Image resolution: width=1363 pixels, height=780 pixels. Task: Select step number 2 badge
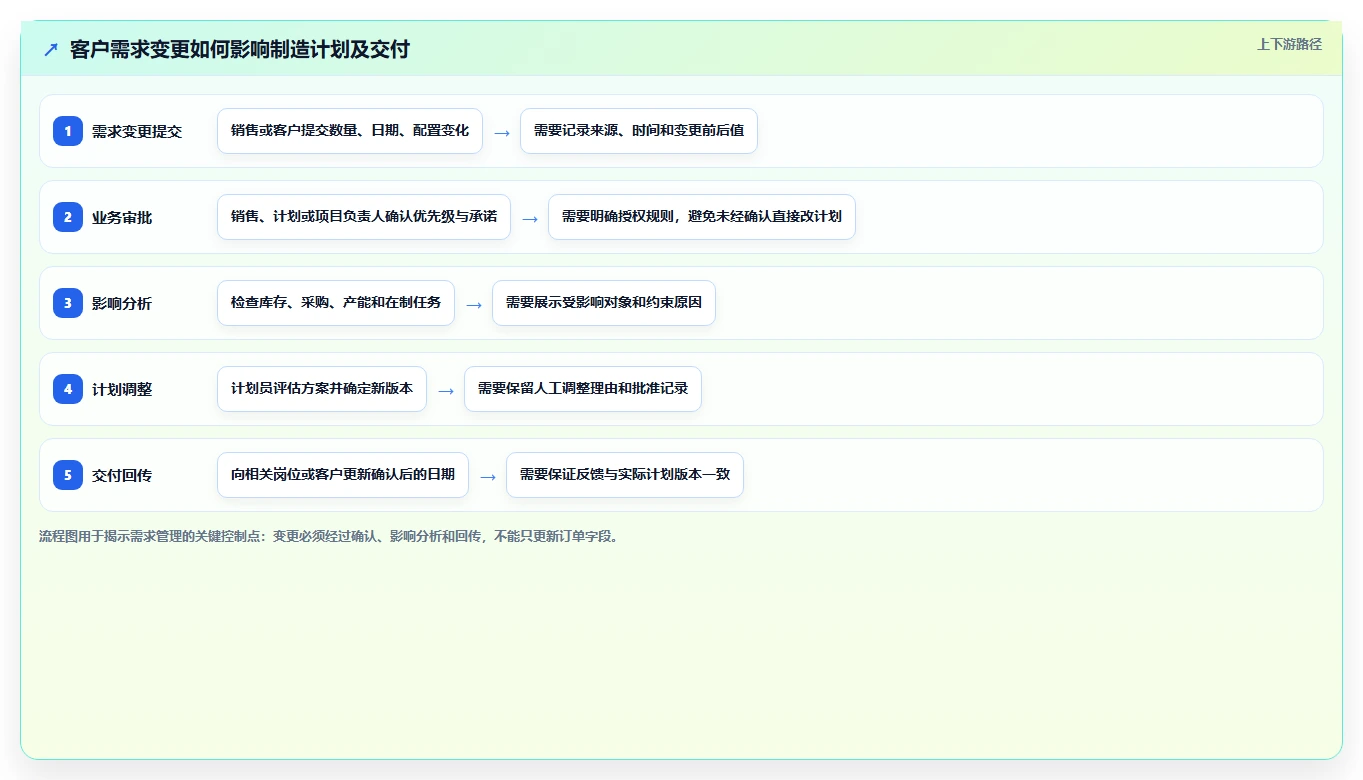(x=68, y=217)
